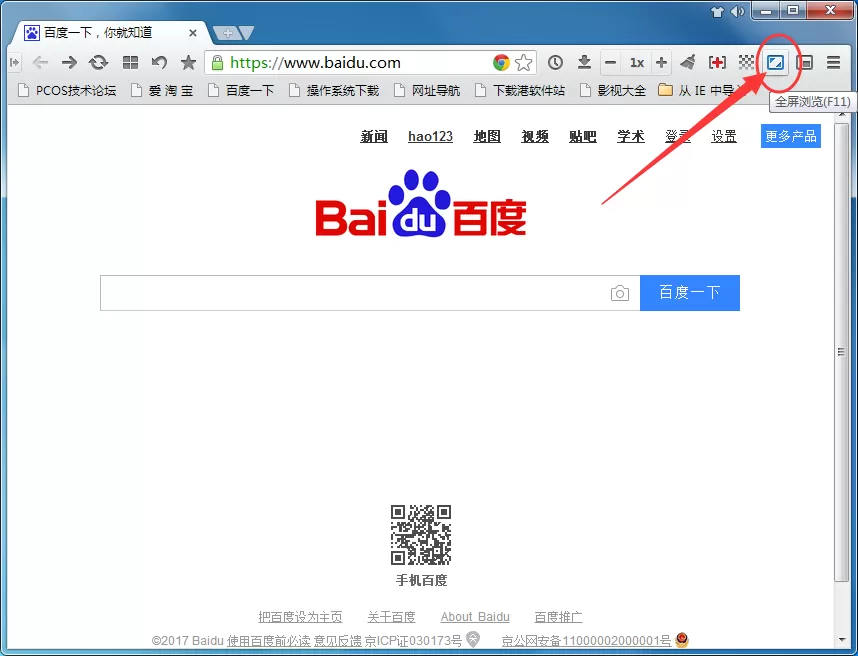
Task: Open the hao123 link
Action: coord(431,136)
